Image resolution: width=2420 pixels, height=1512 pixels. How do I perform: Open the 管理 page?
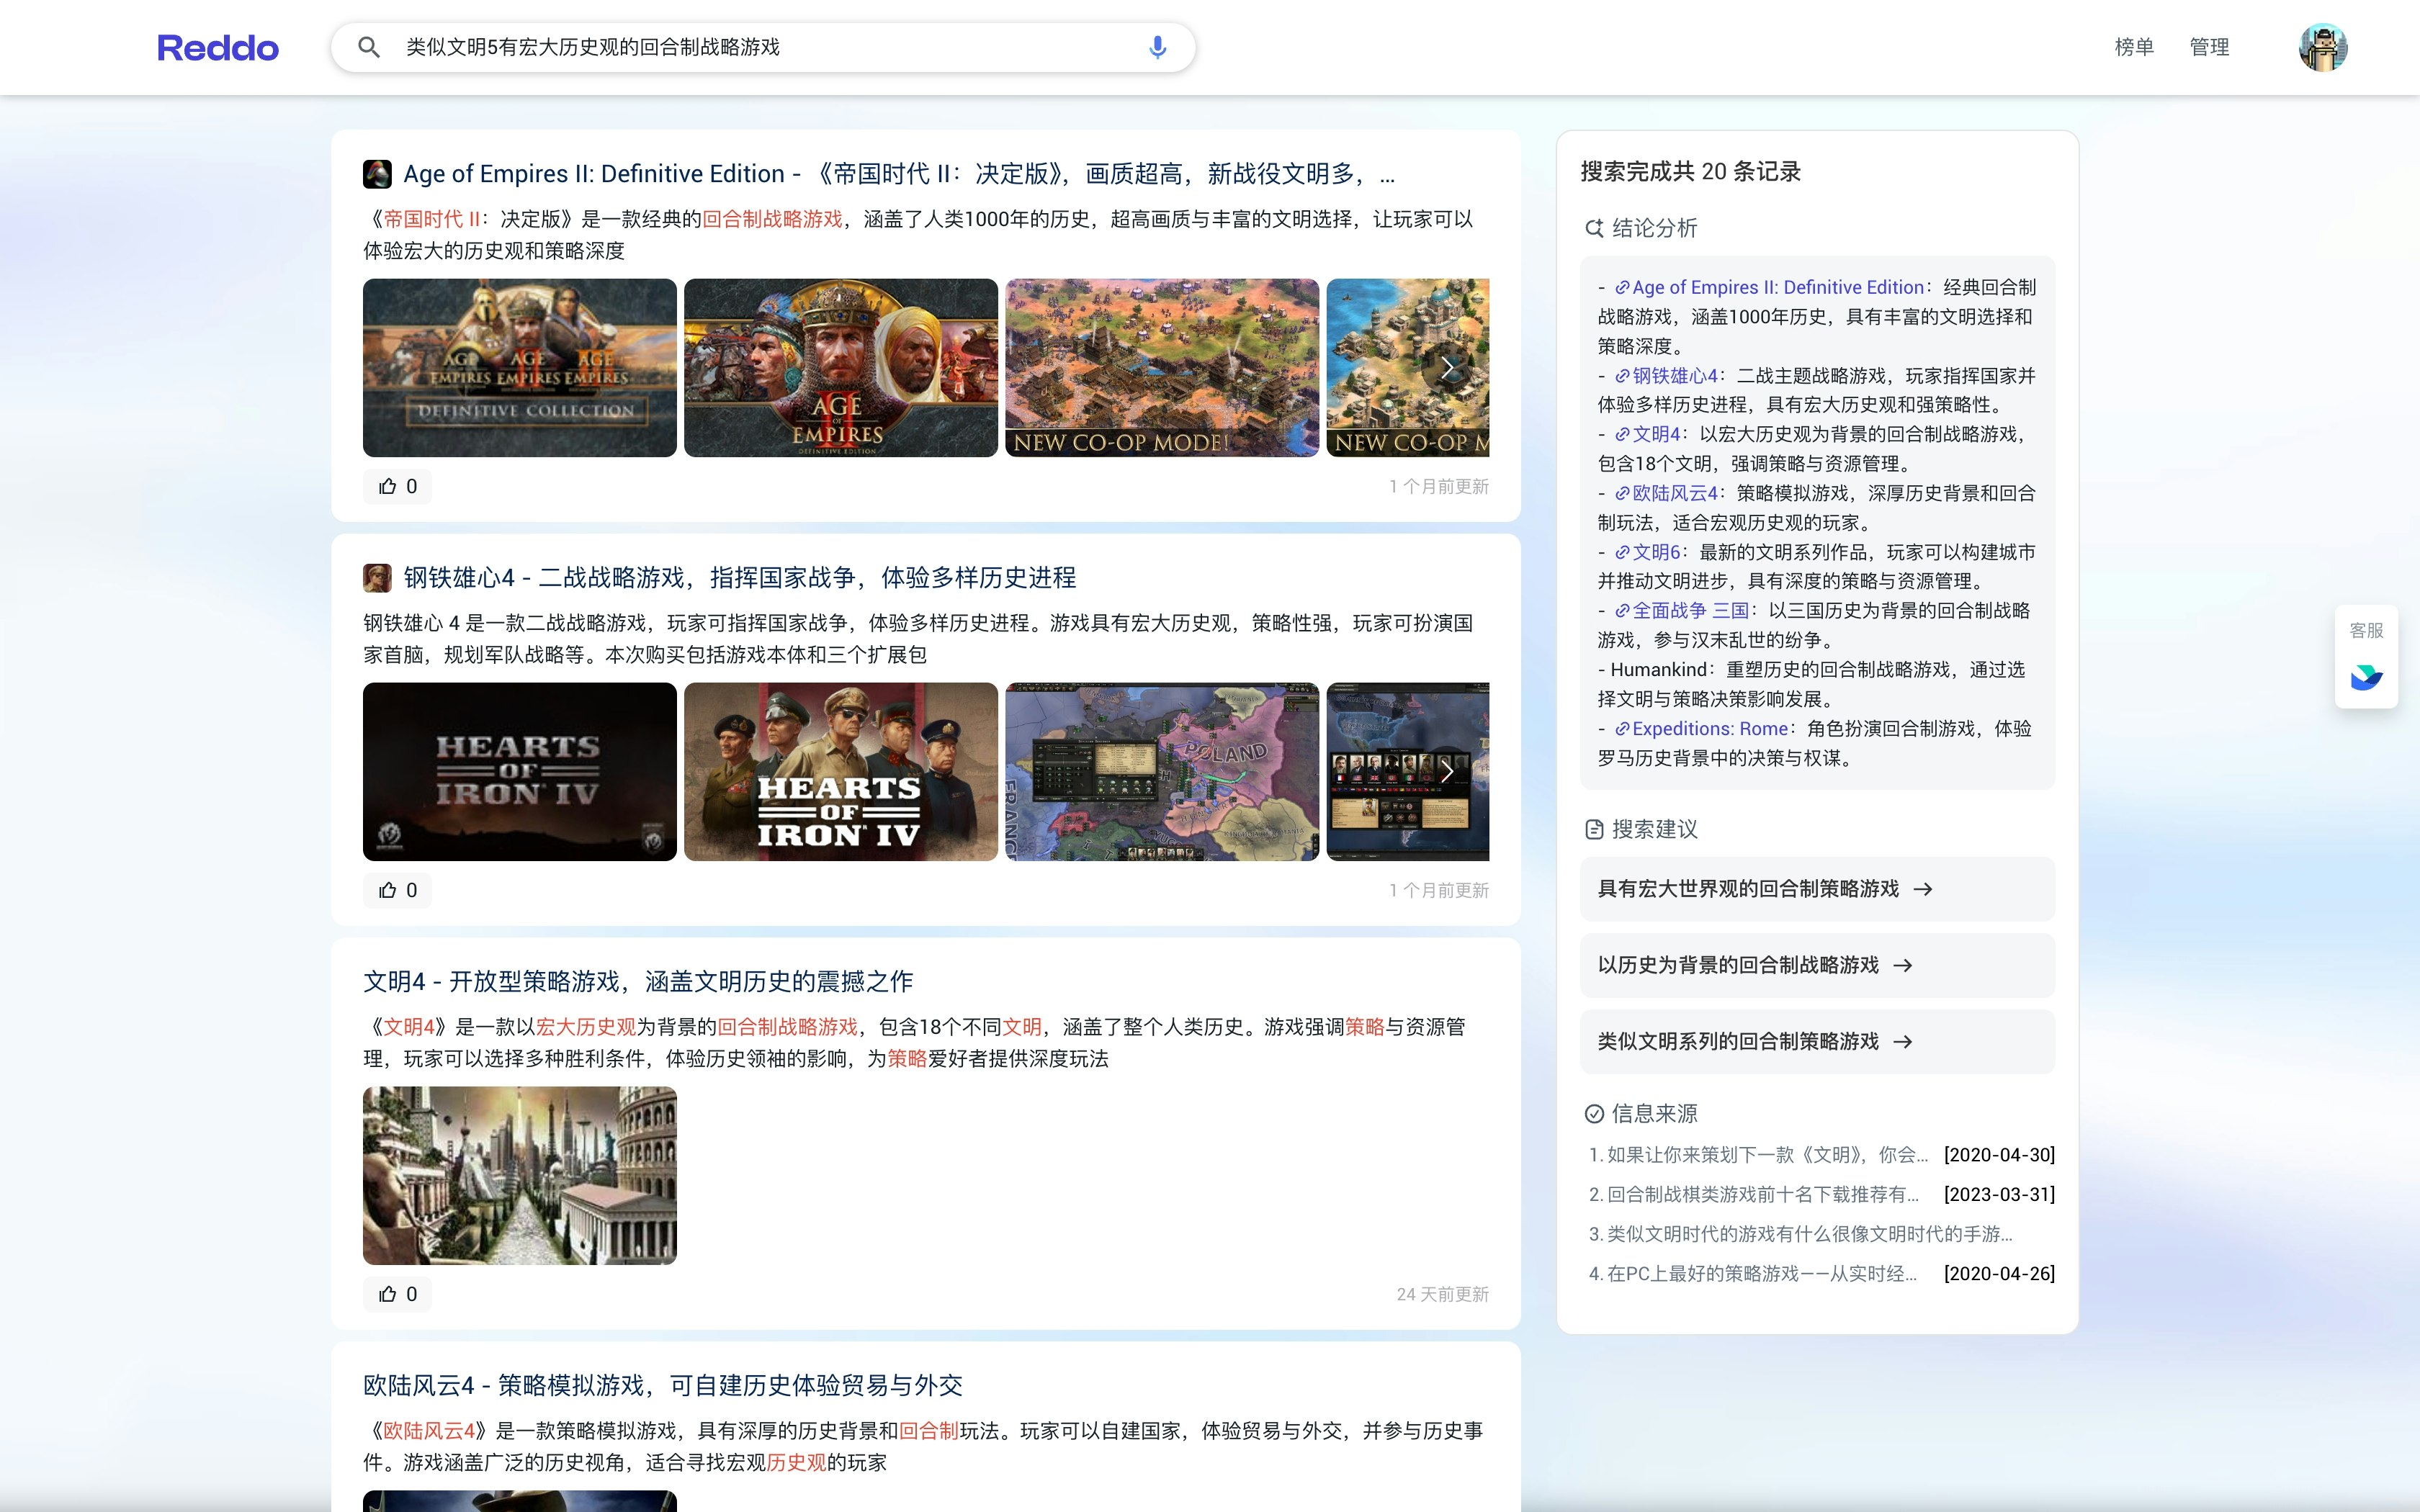(2209, 47)
